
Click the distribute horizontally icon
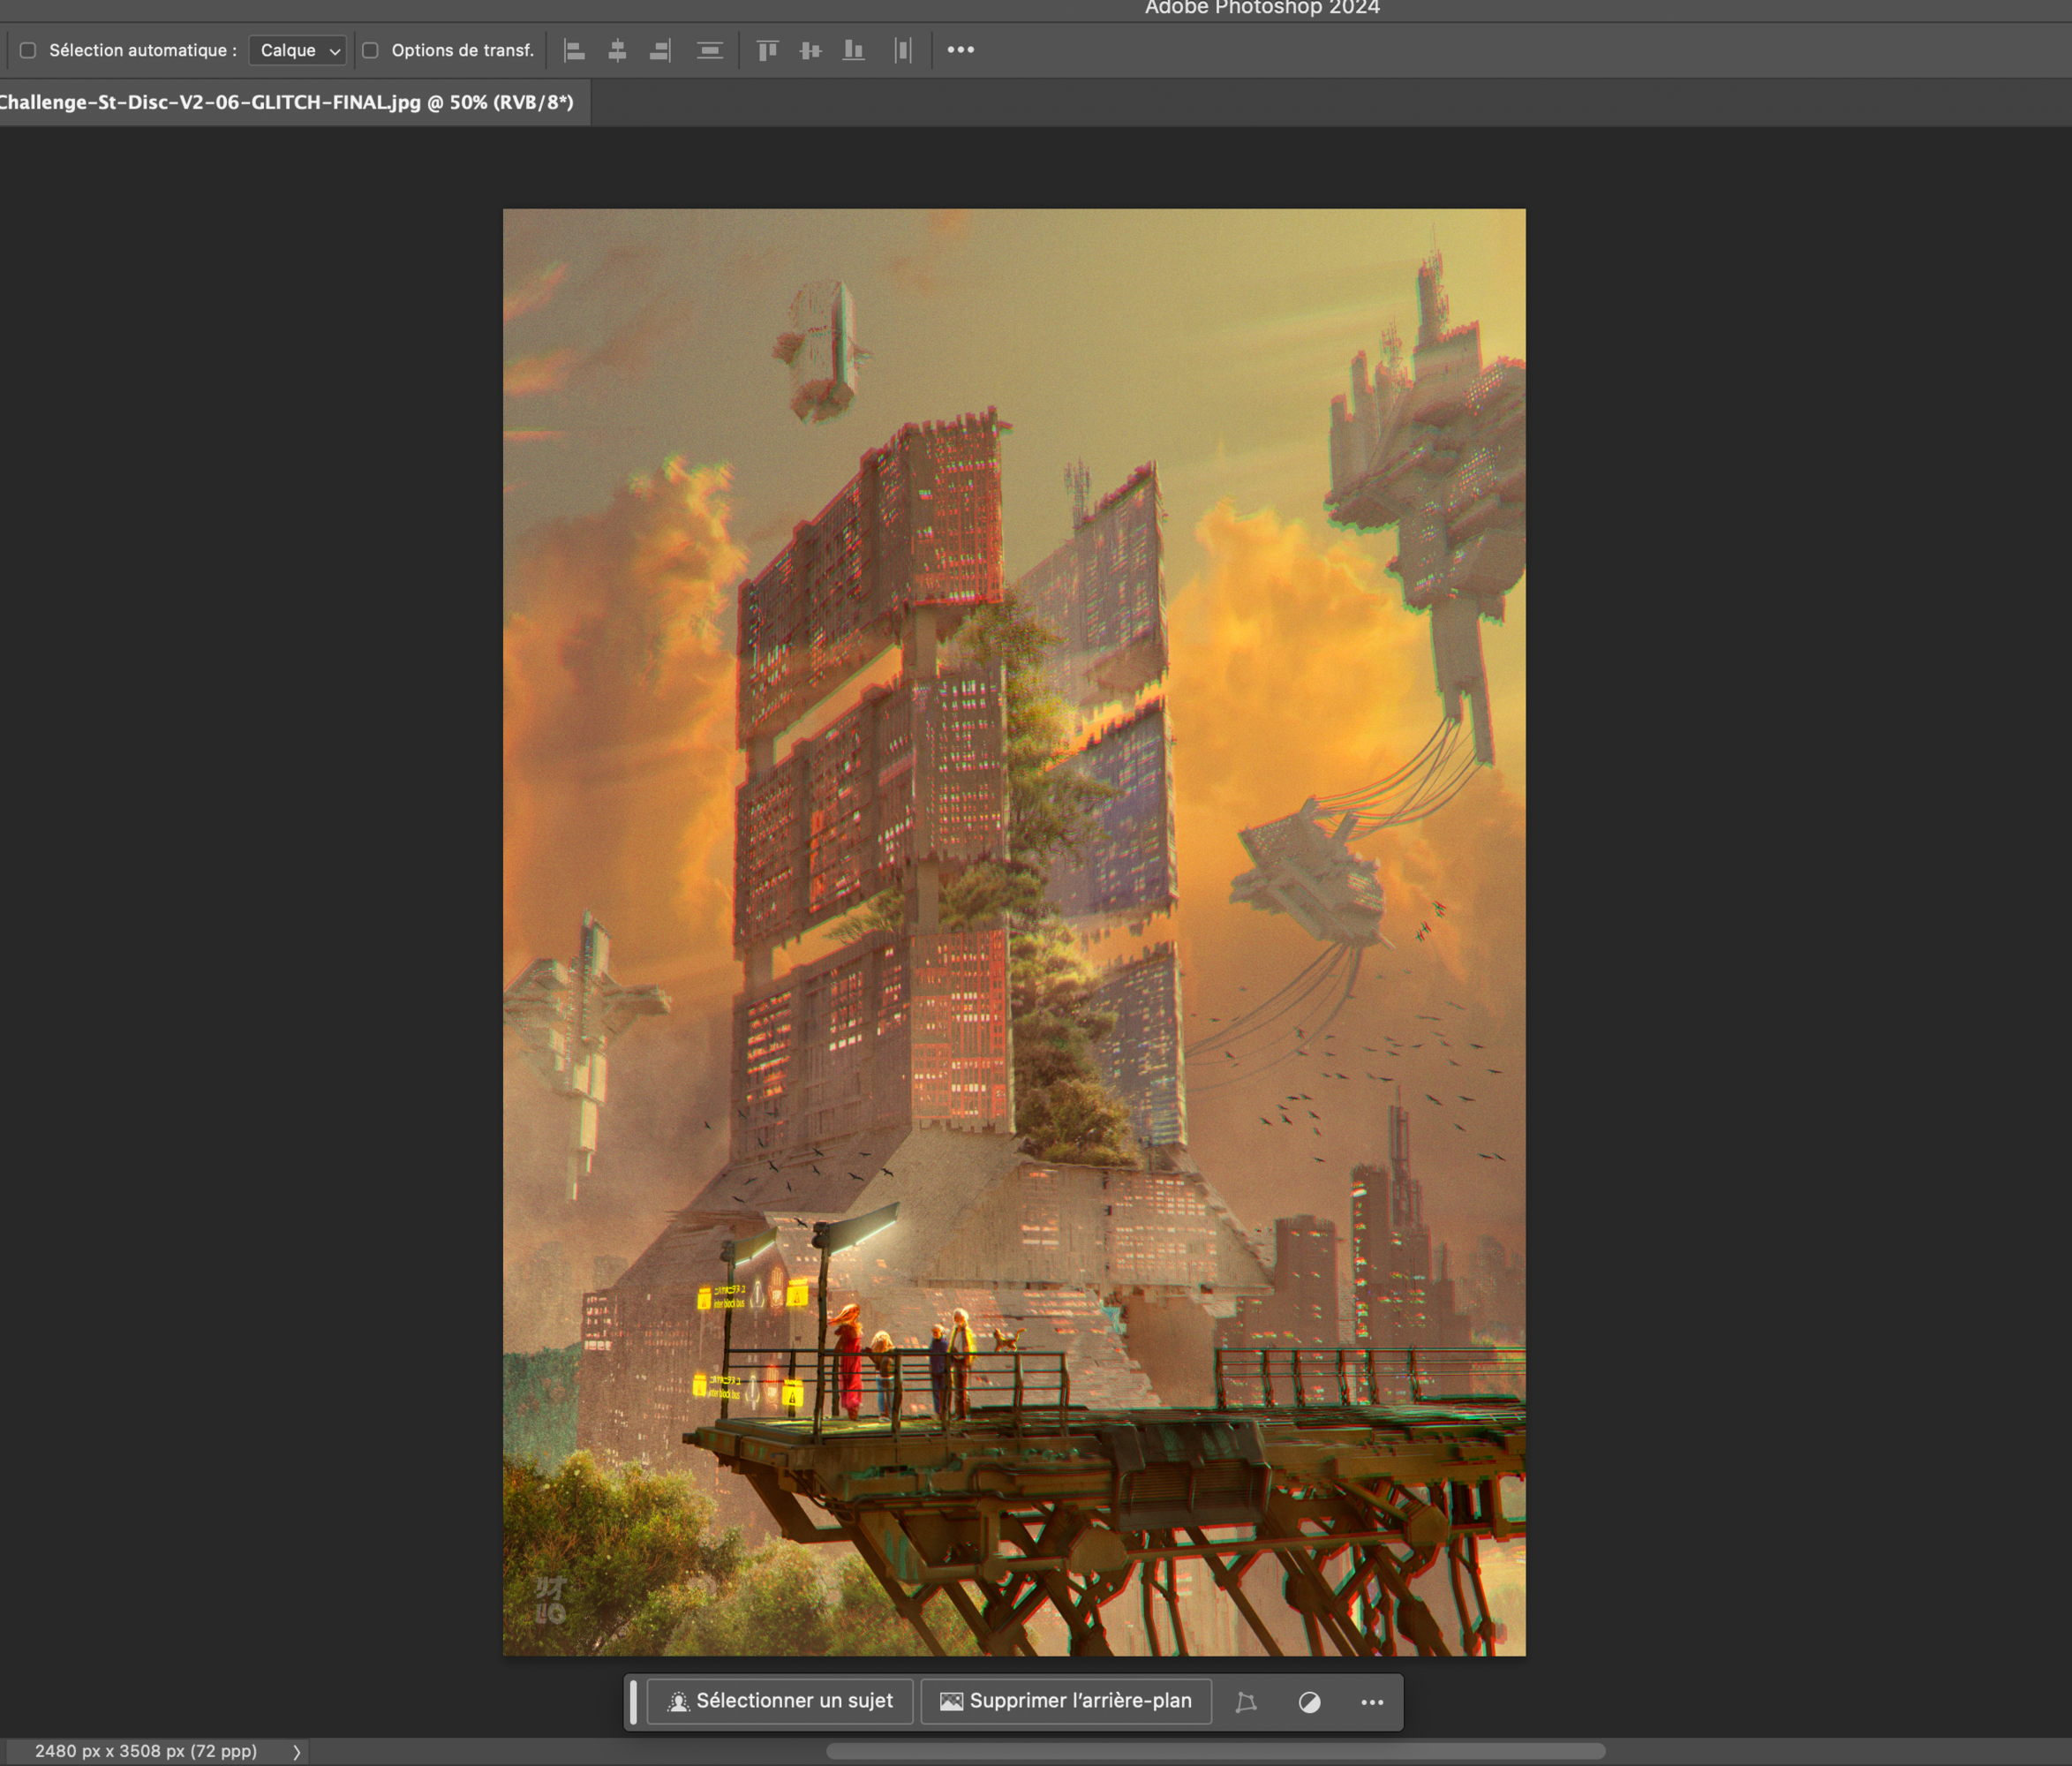903,50
